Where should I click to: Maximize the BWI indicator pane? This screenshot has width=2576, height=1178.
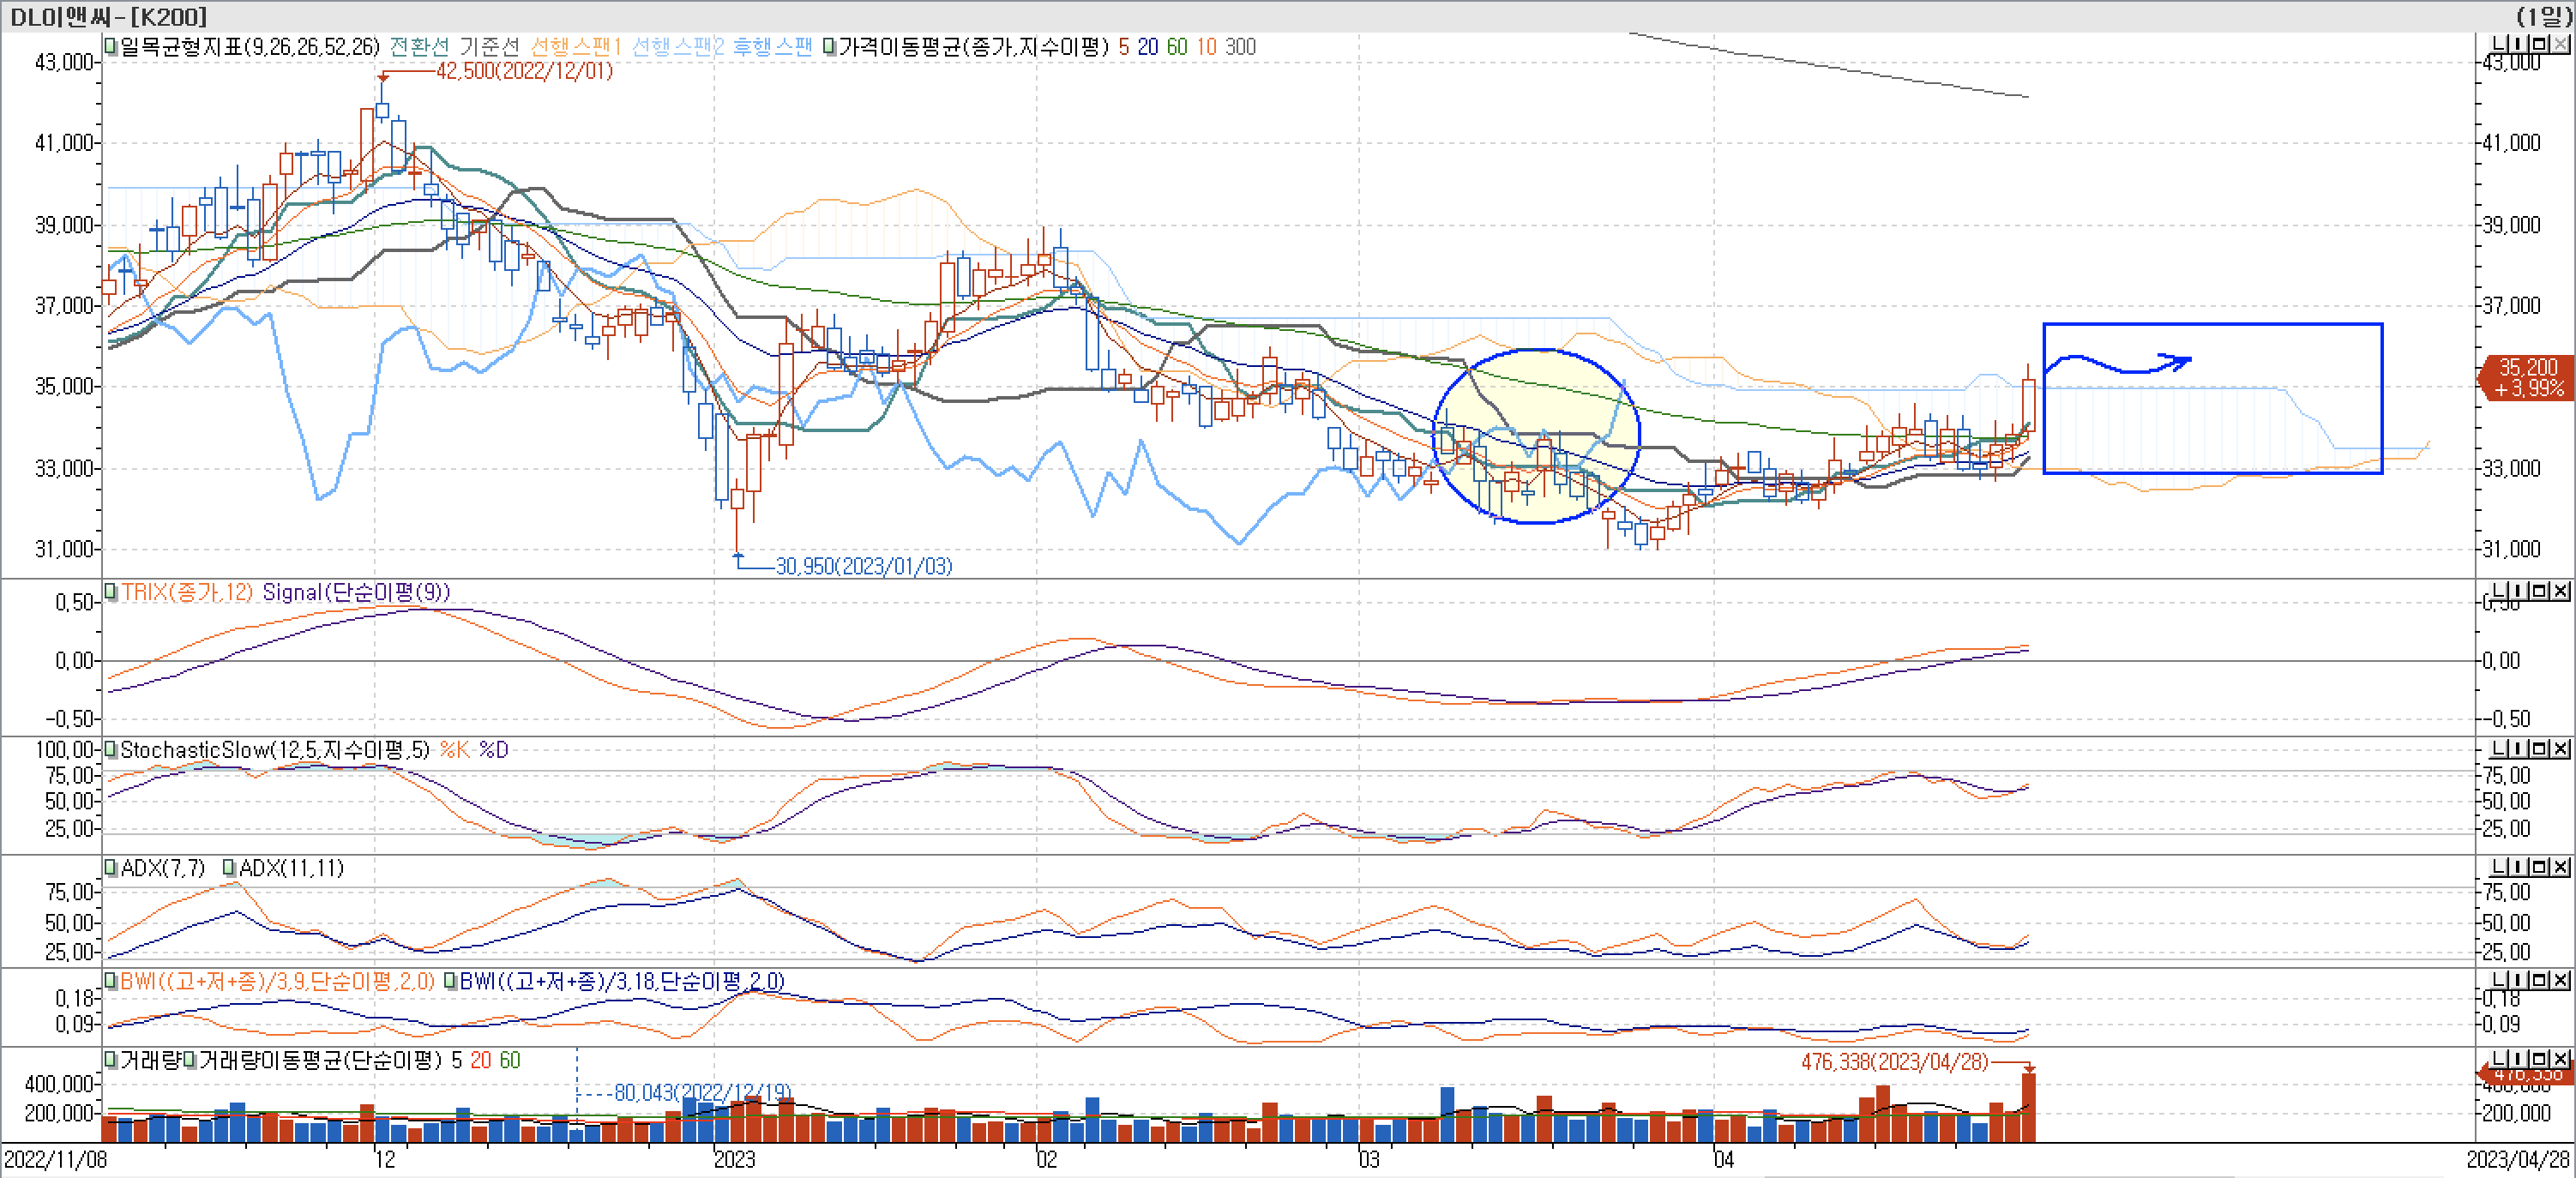(2540, 979)
